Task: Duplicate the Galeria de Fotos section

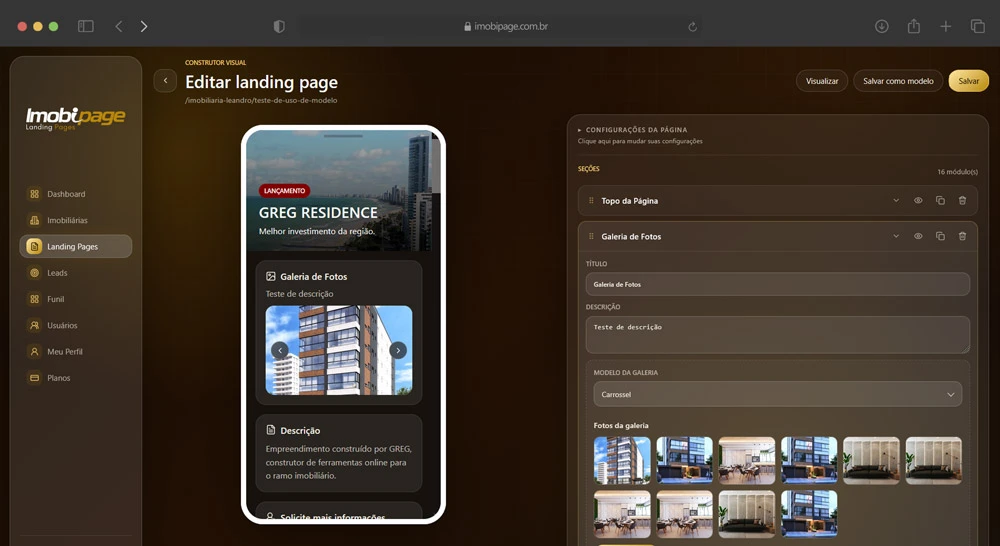Action: (940, 236)
